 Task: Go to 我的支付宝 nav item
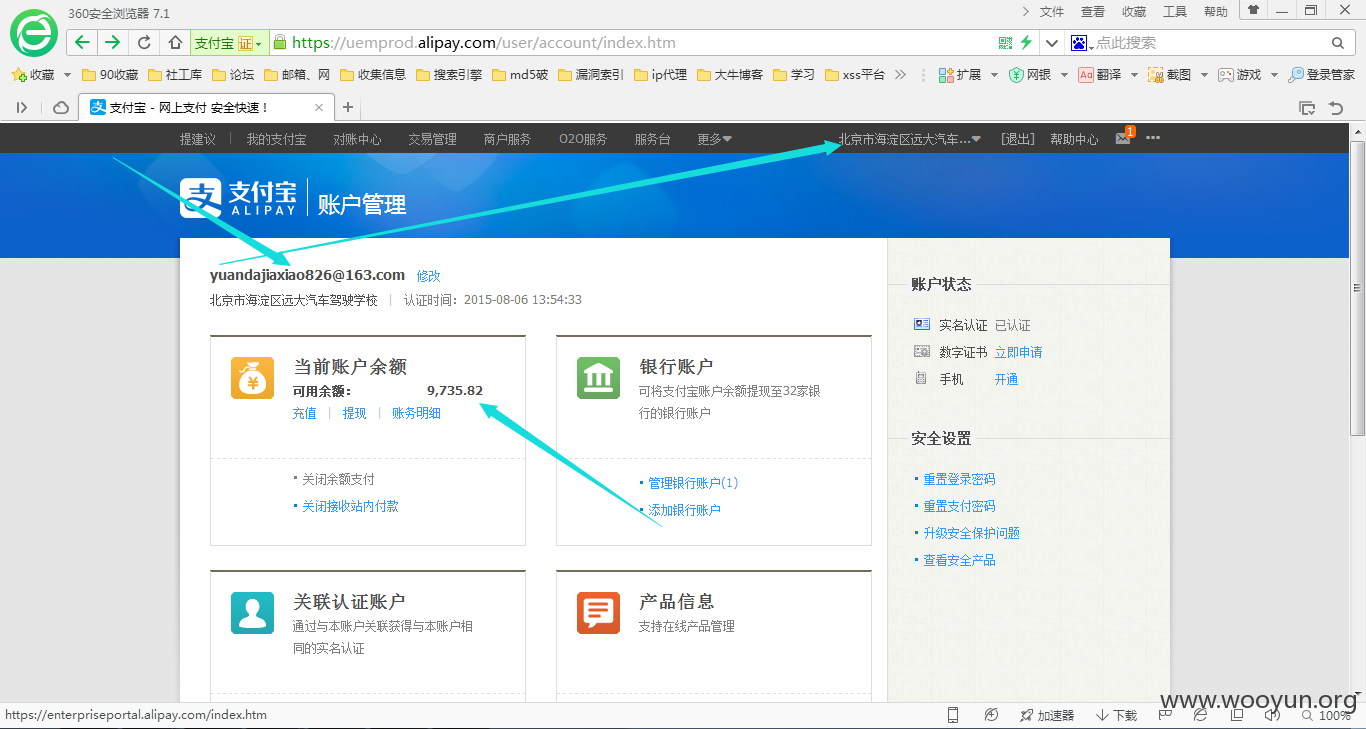click(x=277, y=139)
